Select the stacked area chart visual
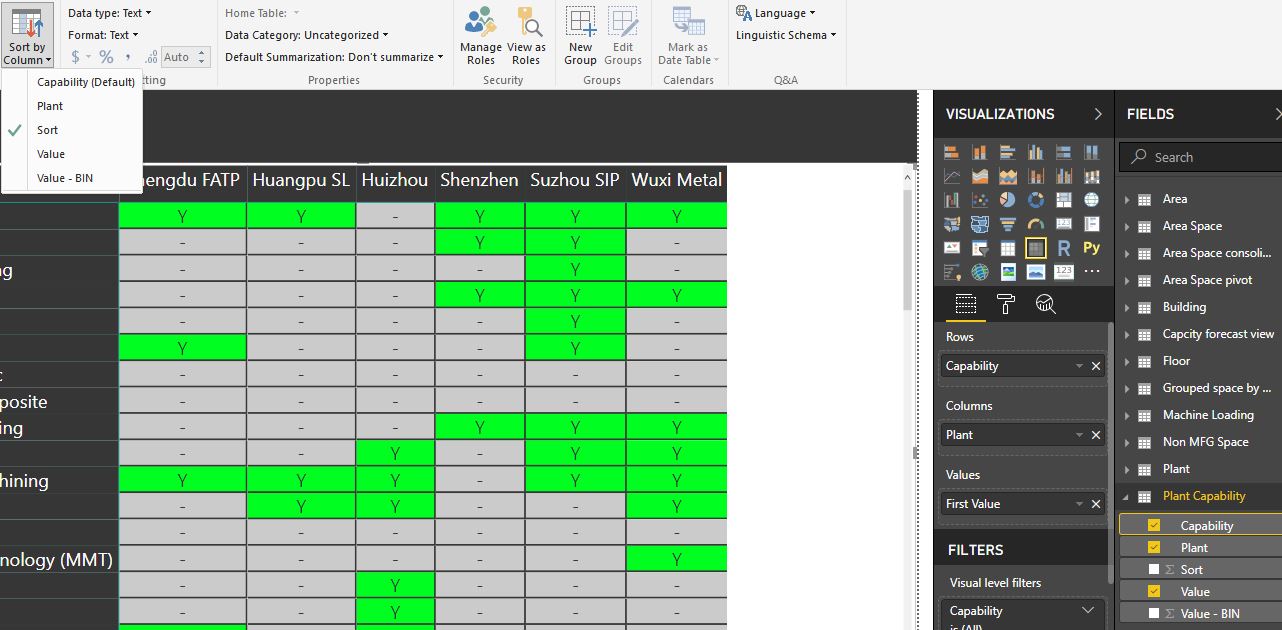 pyautogui.click(x=1008, y=176)
